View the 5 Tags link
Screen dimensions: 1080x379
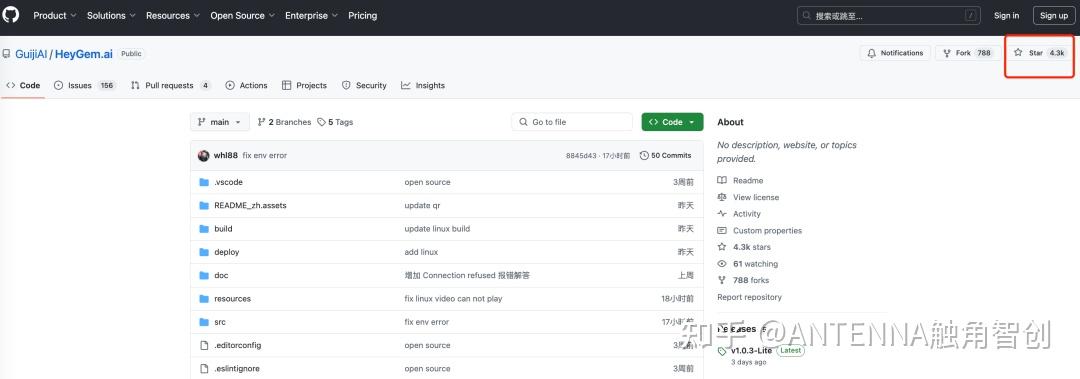point(335,122)
